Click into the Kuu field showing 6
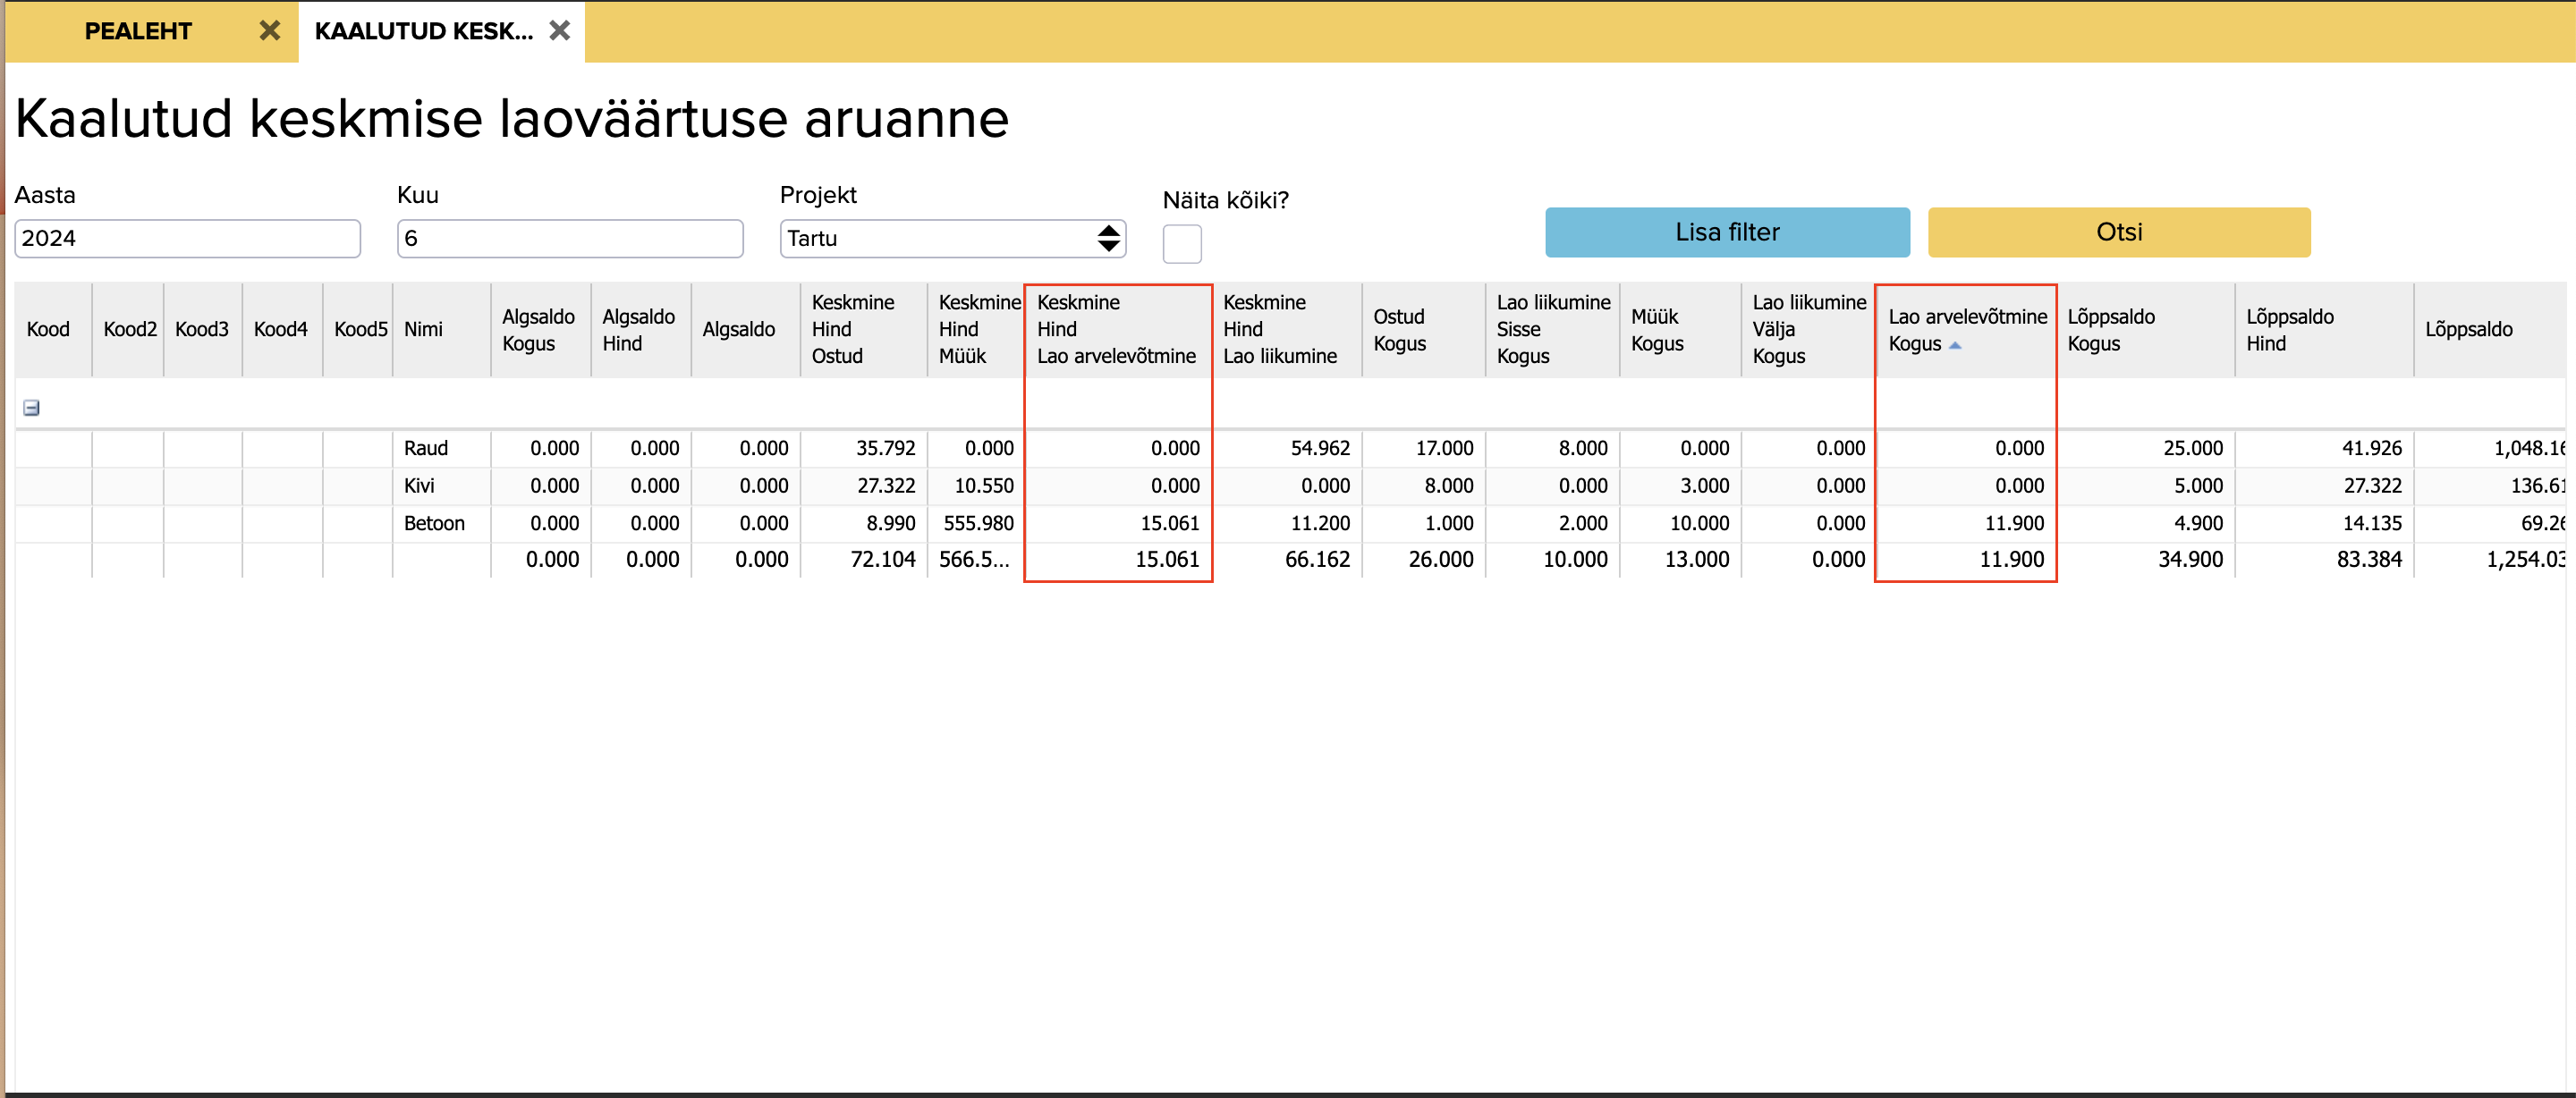The image size is (2576, 1098). 569,239
